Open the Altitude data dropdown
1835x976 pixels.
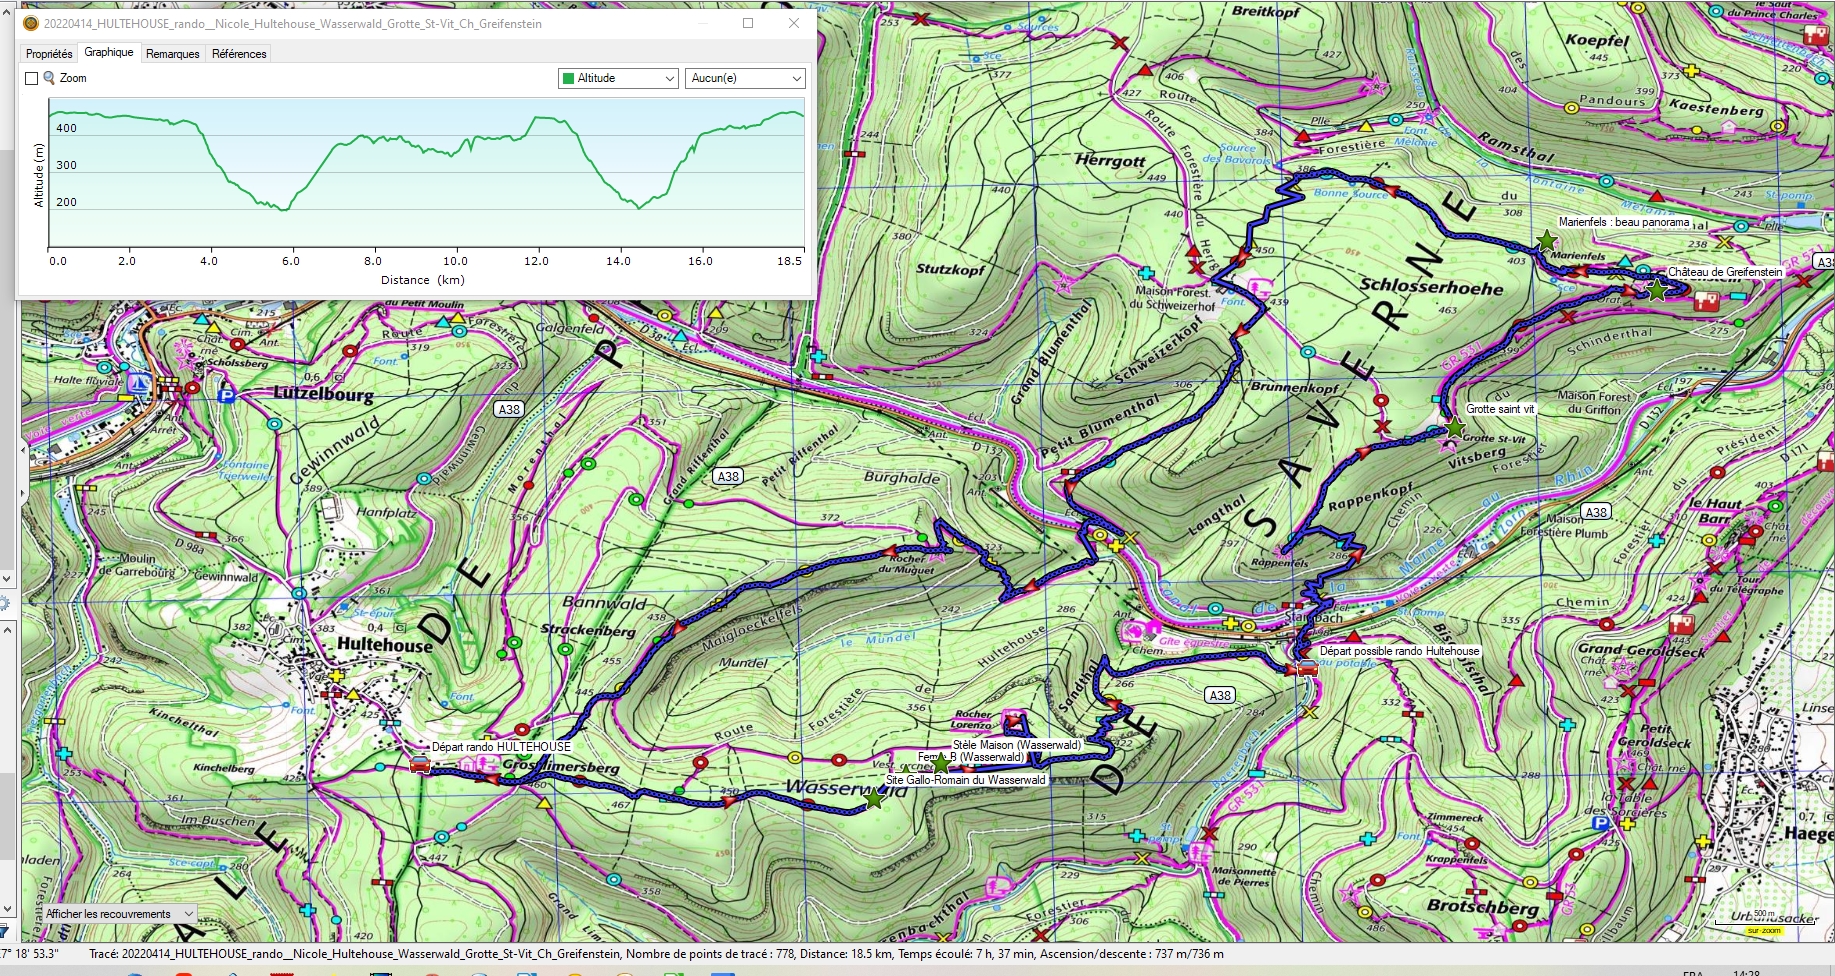point(618,78)
